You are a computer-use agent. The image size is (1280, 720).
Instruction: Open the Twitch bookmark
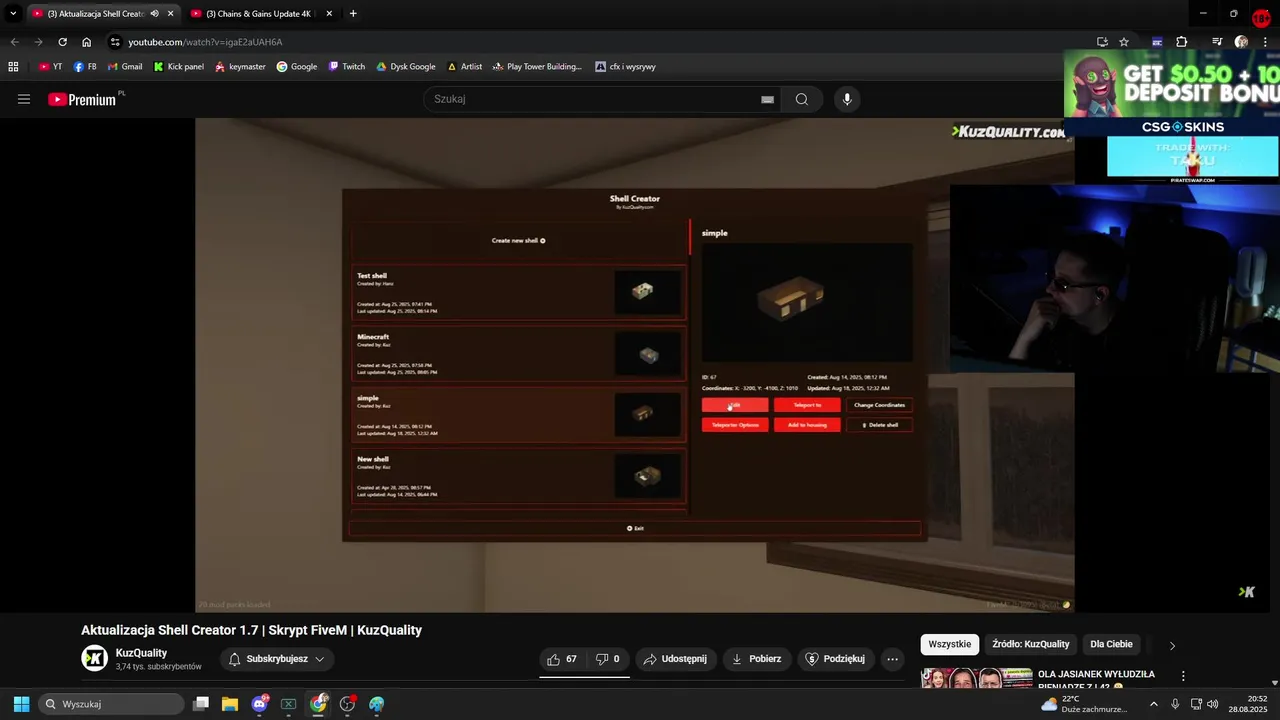tap(347, 67)
